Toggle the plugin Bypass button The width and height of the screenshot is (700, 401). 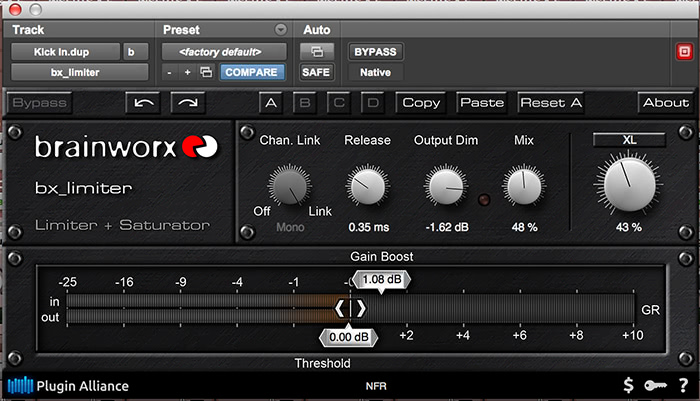(x=39, y=103)
